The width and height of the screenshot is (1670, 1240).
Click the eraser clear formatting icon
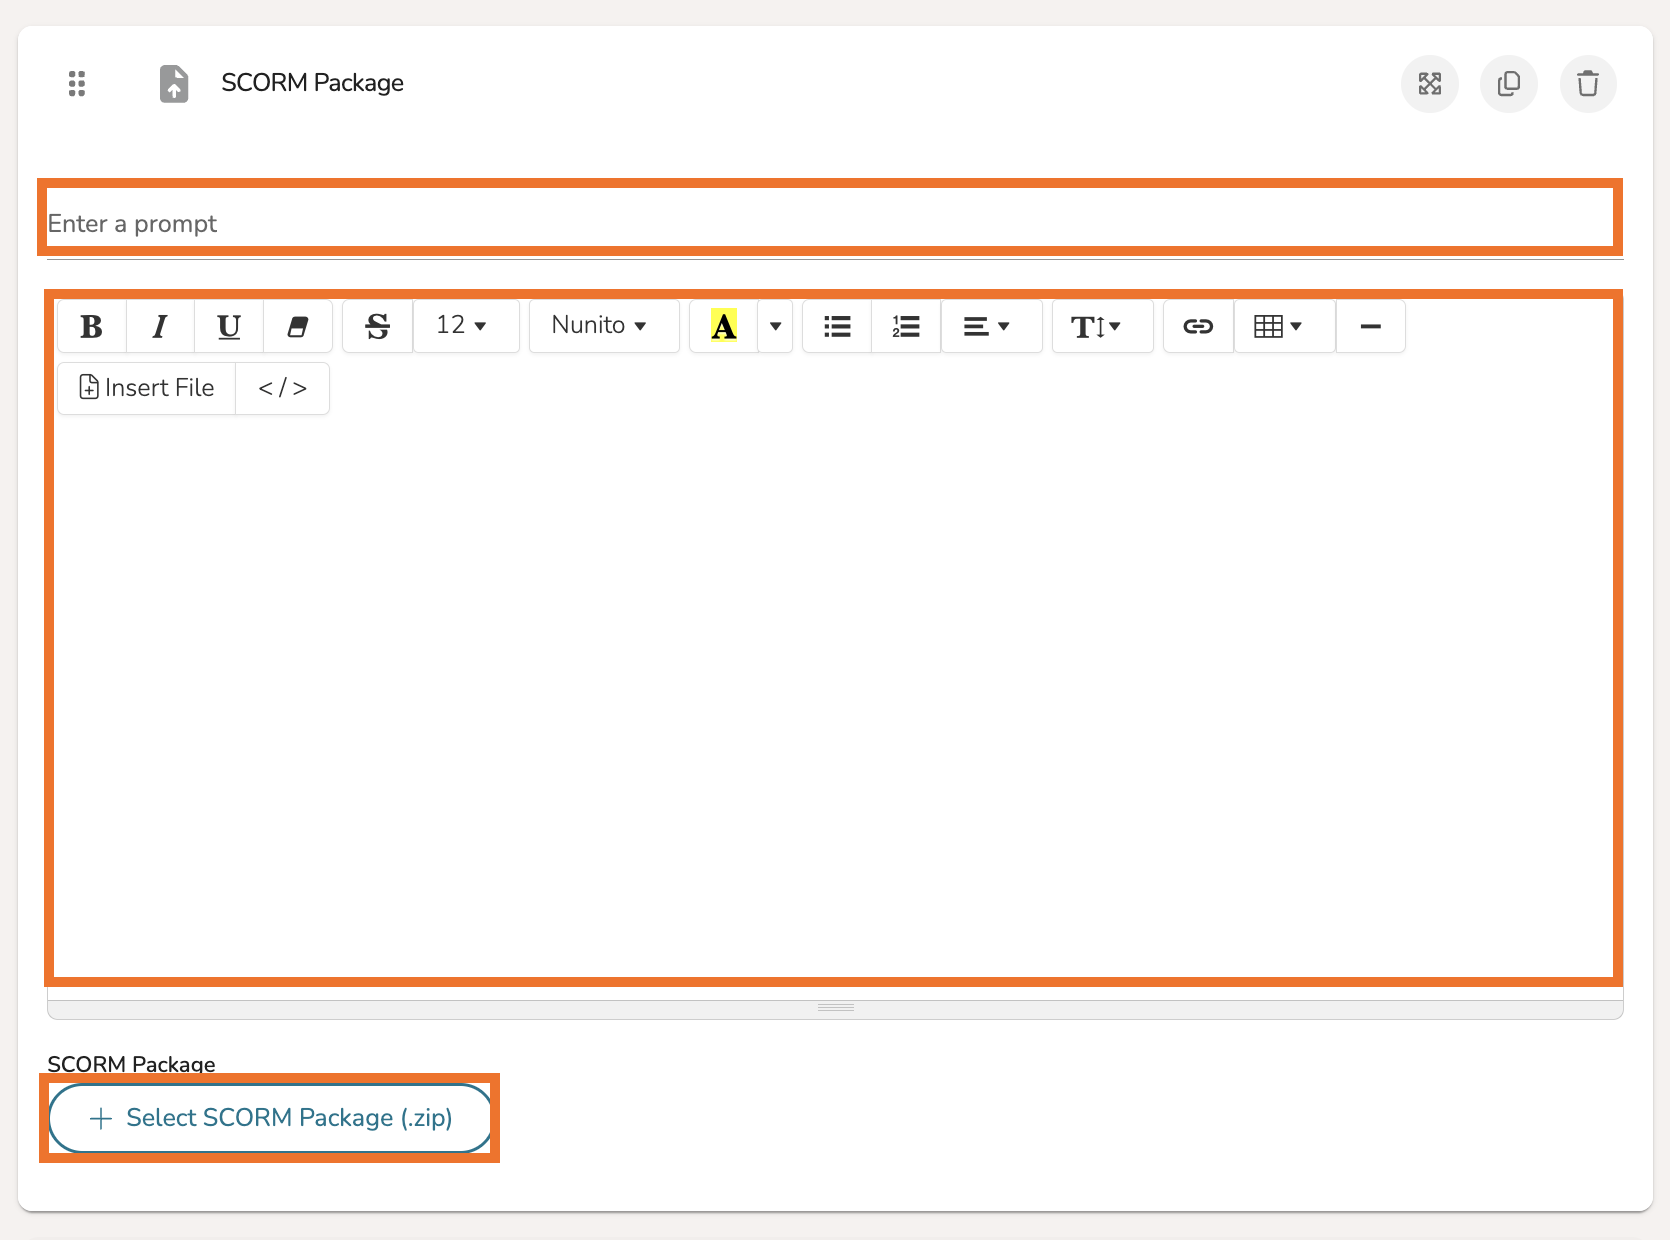(297, 326)
